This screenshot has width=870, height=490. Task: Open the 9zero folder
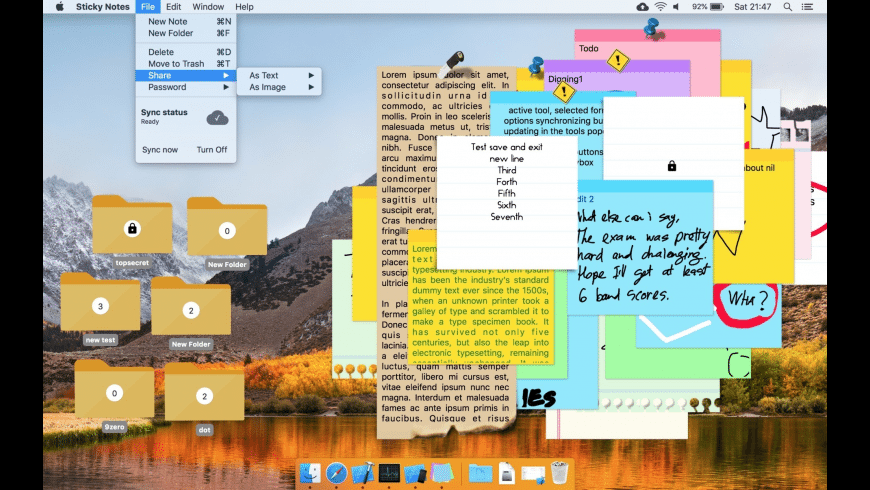click(x=114, y=388)
